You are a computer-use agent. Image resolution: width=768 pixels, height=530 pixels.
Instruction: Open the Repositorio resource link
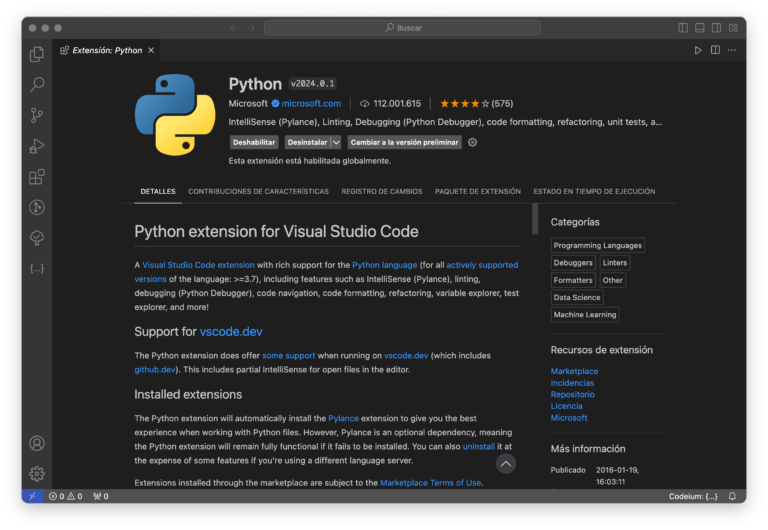click(572, 394)
